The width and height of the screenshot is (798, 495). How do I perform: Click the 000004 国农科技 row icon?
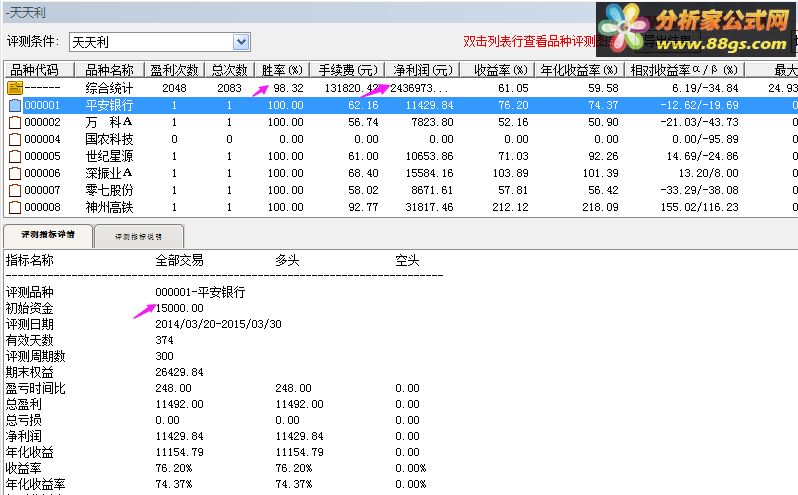[x=15, y=139]
